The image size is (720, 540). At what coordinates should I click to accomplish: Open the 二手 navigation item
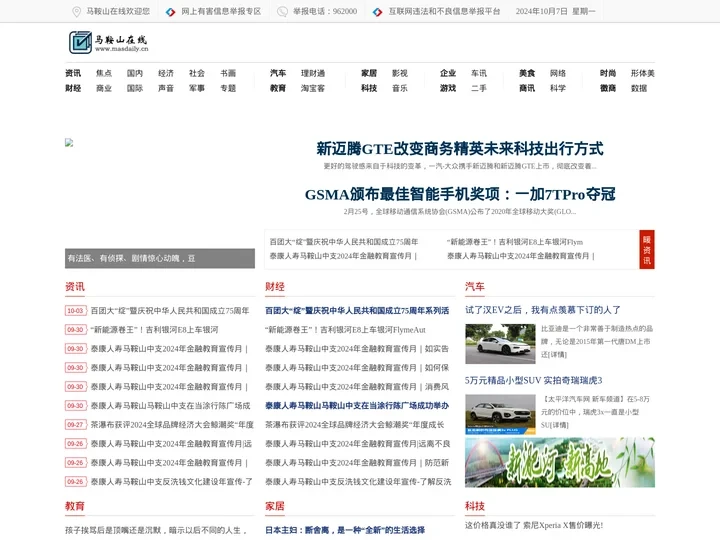point(478,88)
